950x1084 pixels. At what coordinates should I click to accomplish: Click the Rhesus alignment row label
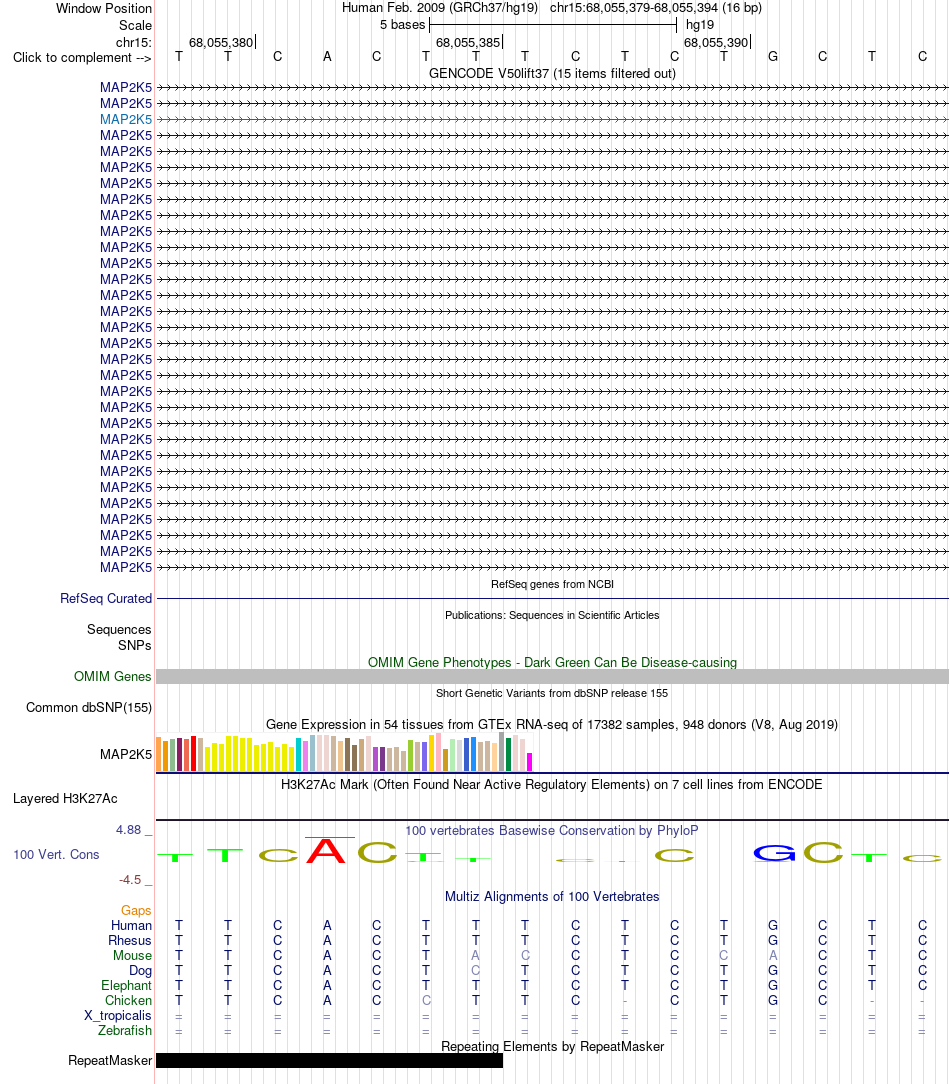point(130,941)
